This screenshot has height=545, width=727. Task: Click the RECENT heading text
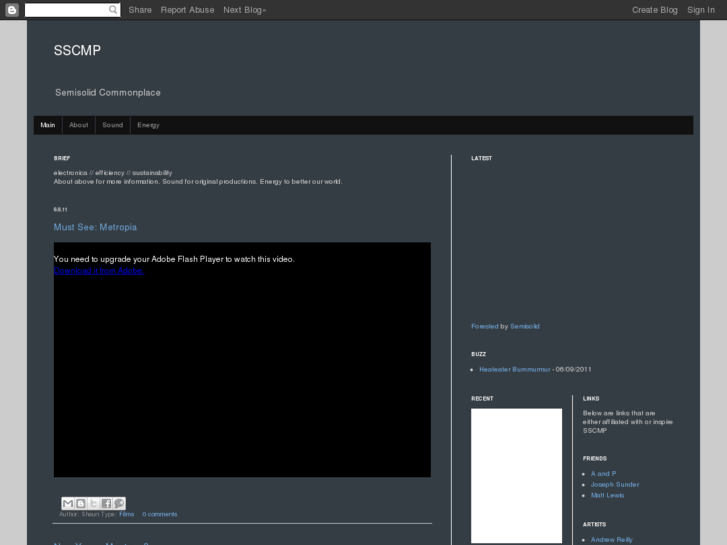[x=482, y=398]
